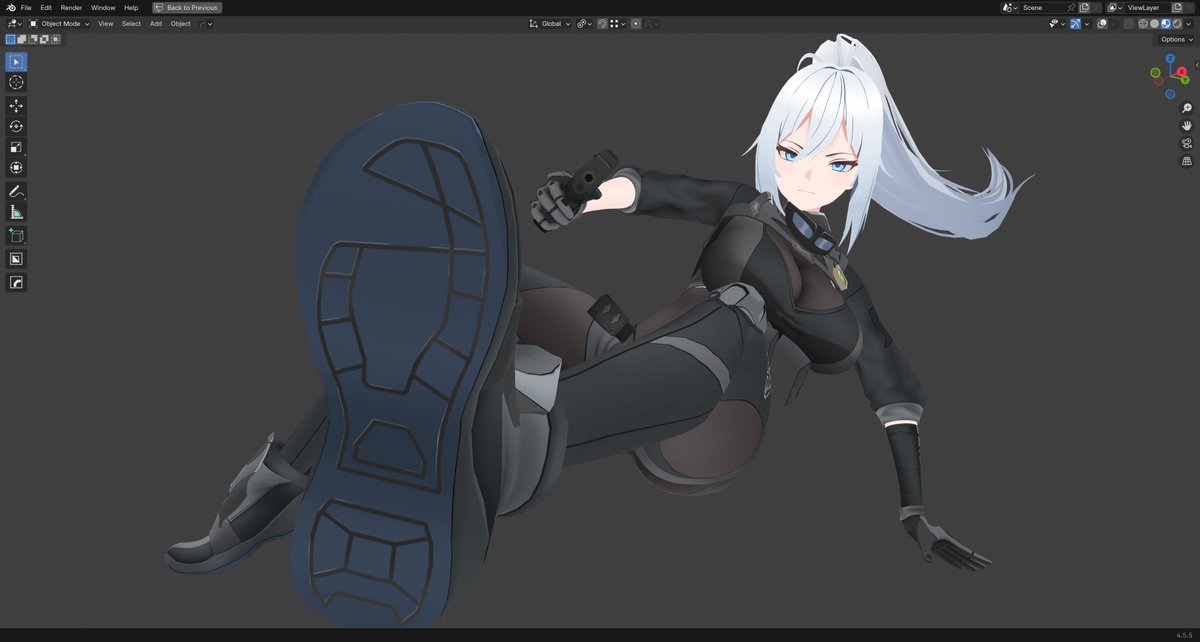Screen dimensions: 1200x642
Task: Toggle viewport overlays
Action: (1102, 23)
